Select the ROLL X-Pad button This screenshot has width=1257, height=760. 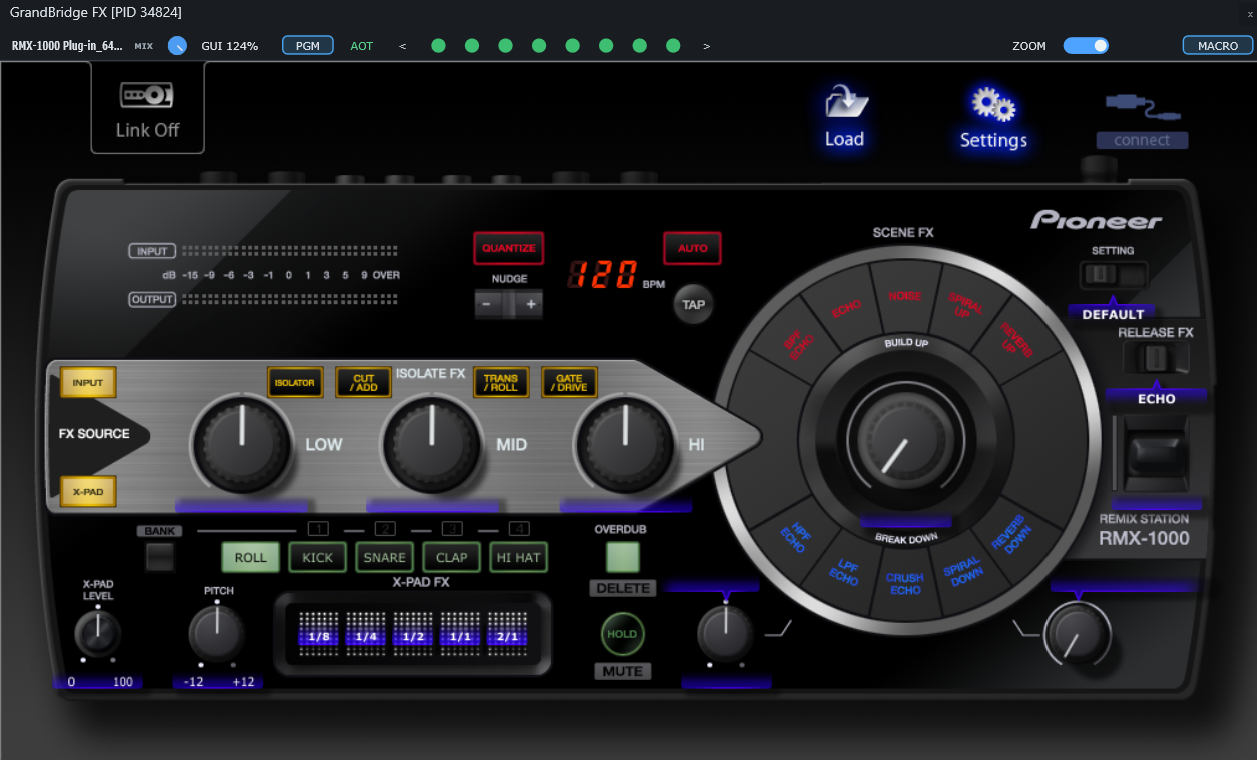(x=250, y=557)
